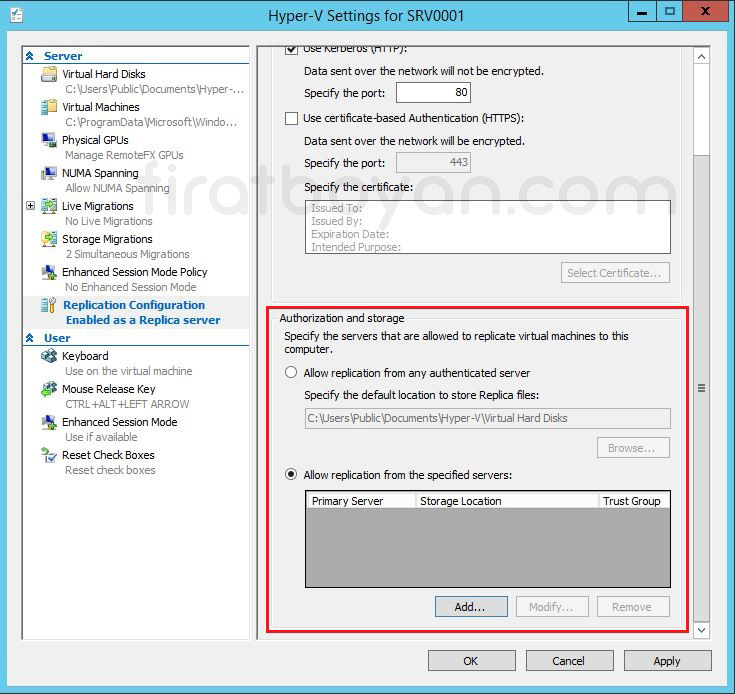Click the Add... button
The image size is (735, 694).
(x=471, y=607)
